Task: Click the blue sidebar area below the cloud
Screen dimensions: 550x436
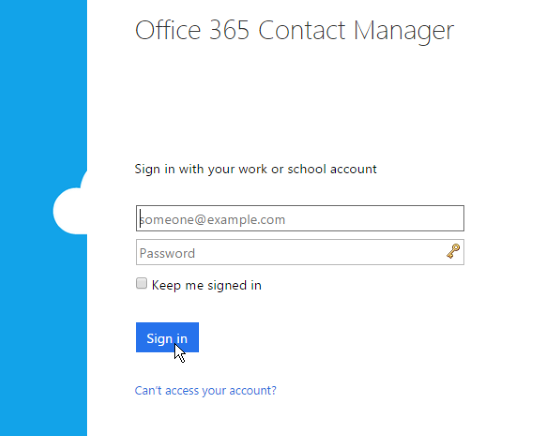Action: tap(43, 335)
